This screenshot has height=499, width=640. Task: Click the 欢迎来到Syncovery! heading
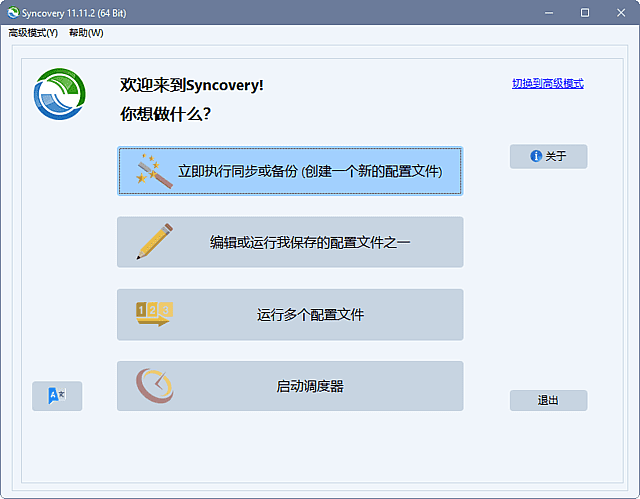pyautogui.click(x=192, y=85)
